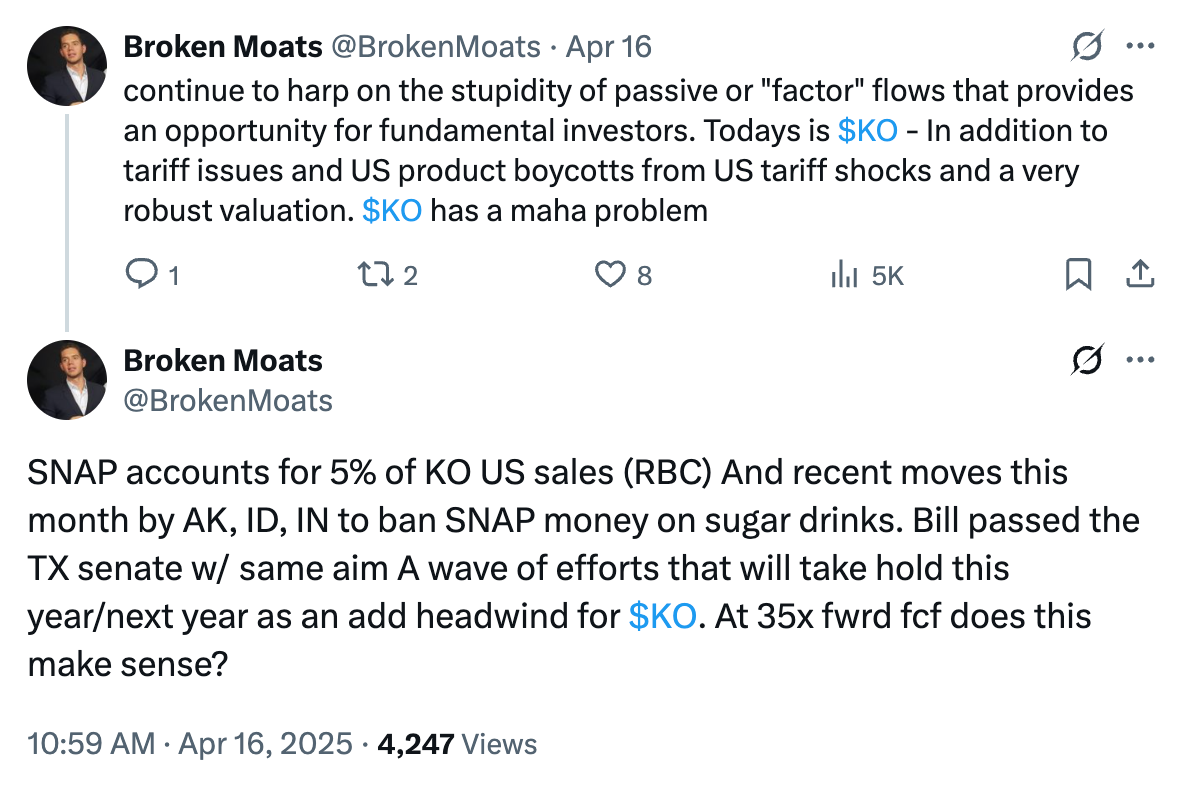Open the Apr 16 date link
This screenshot has width=1184, height=790.
[x=609, y=47]
